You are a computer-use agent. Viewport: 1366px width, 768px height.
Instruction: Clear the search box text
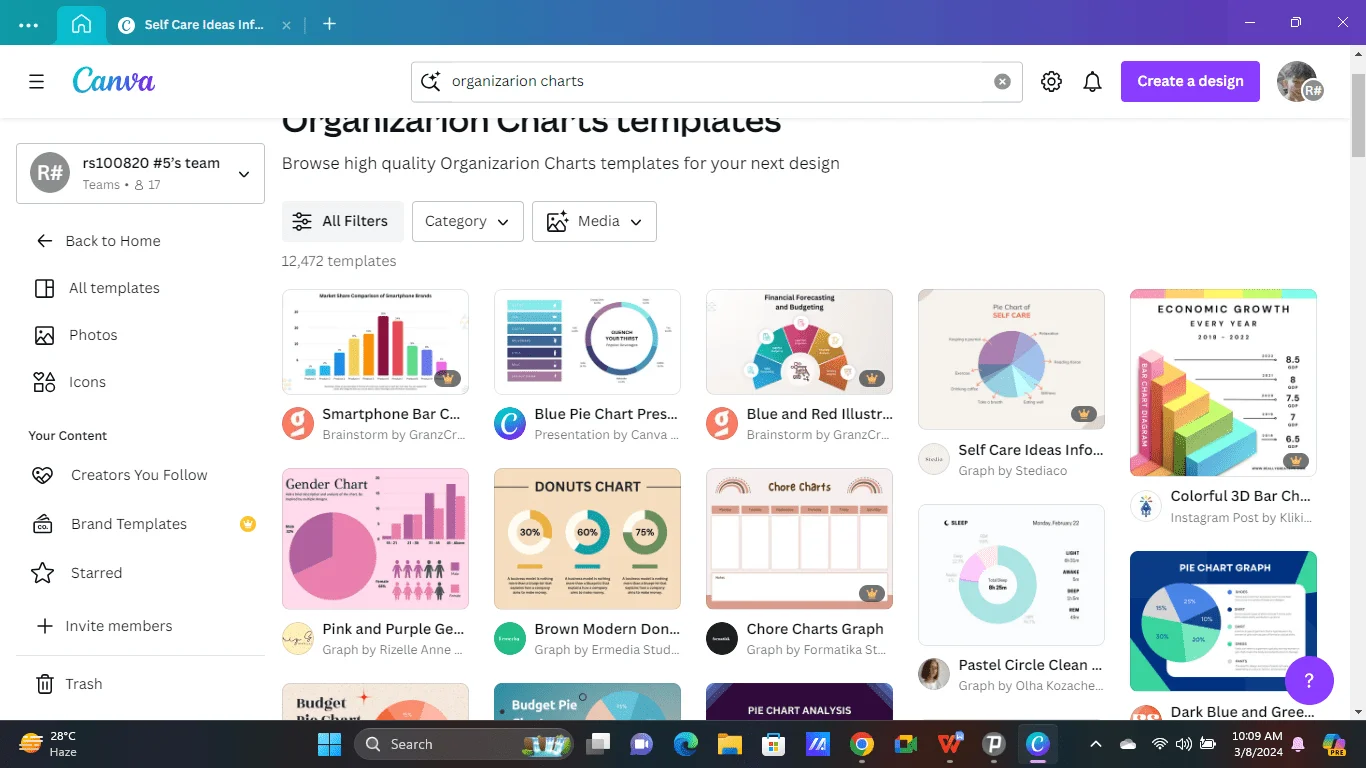(x=1002, y=82)
